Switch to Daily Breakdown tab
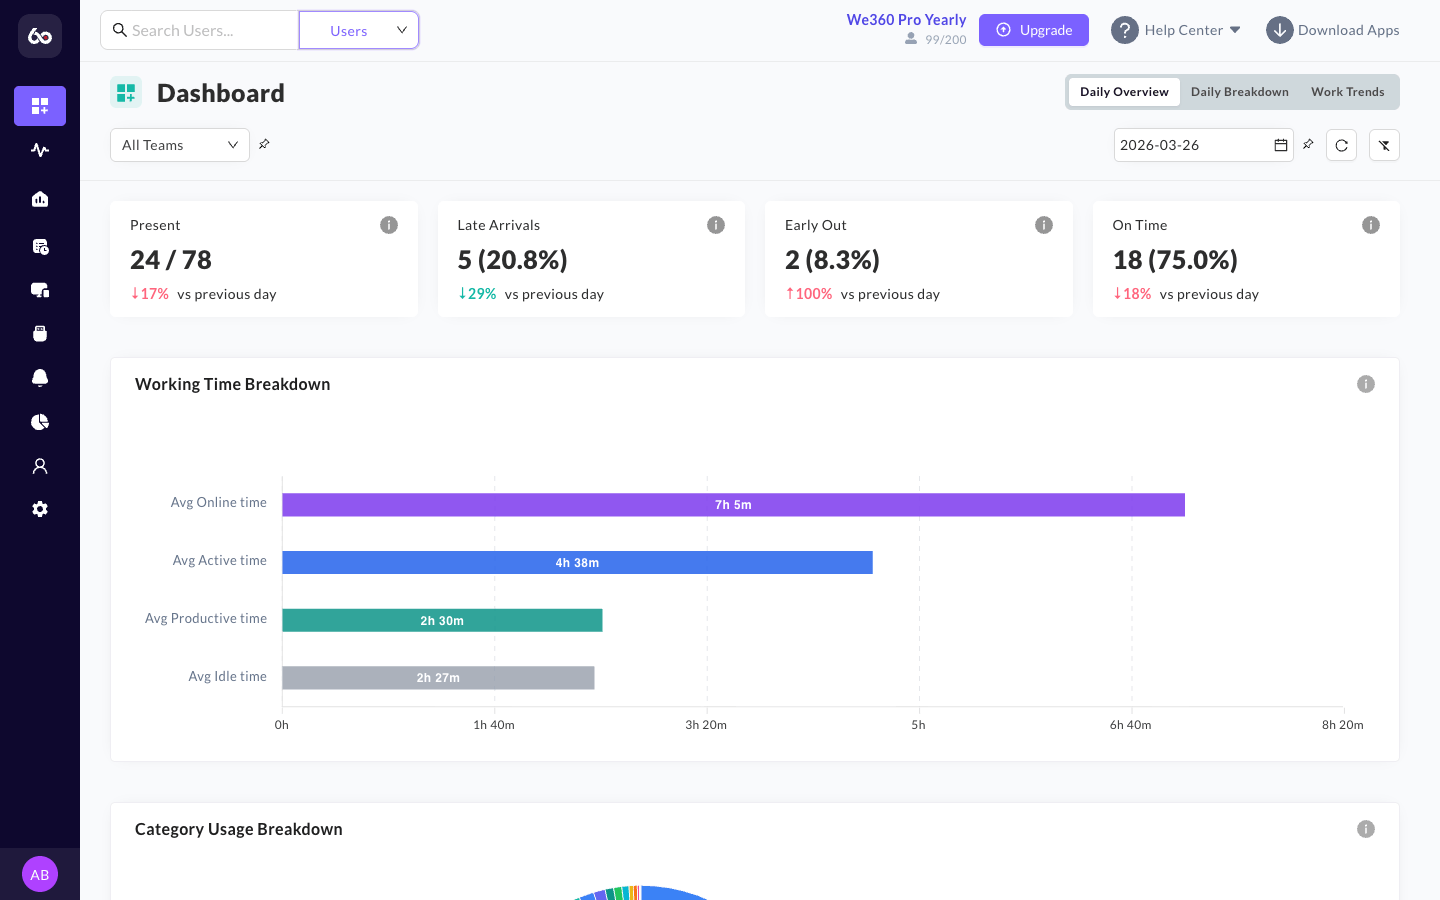1440x900 pixels. (1240, 92)
